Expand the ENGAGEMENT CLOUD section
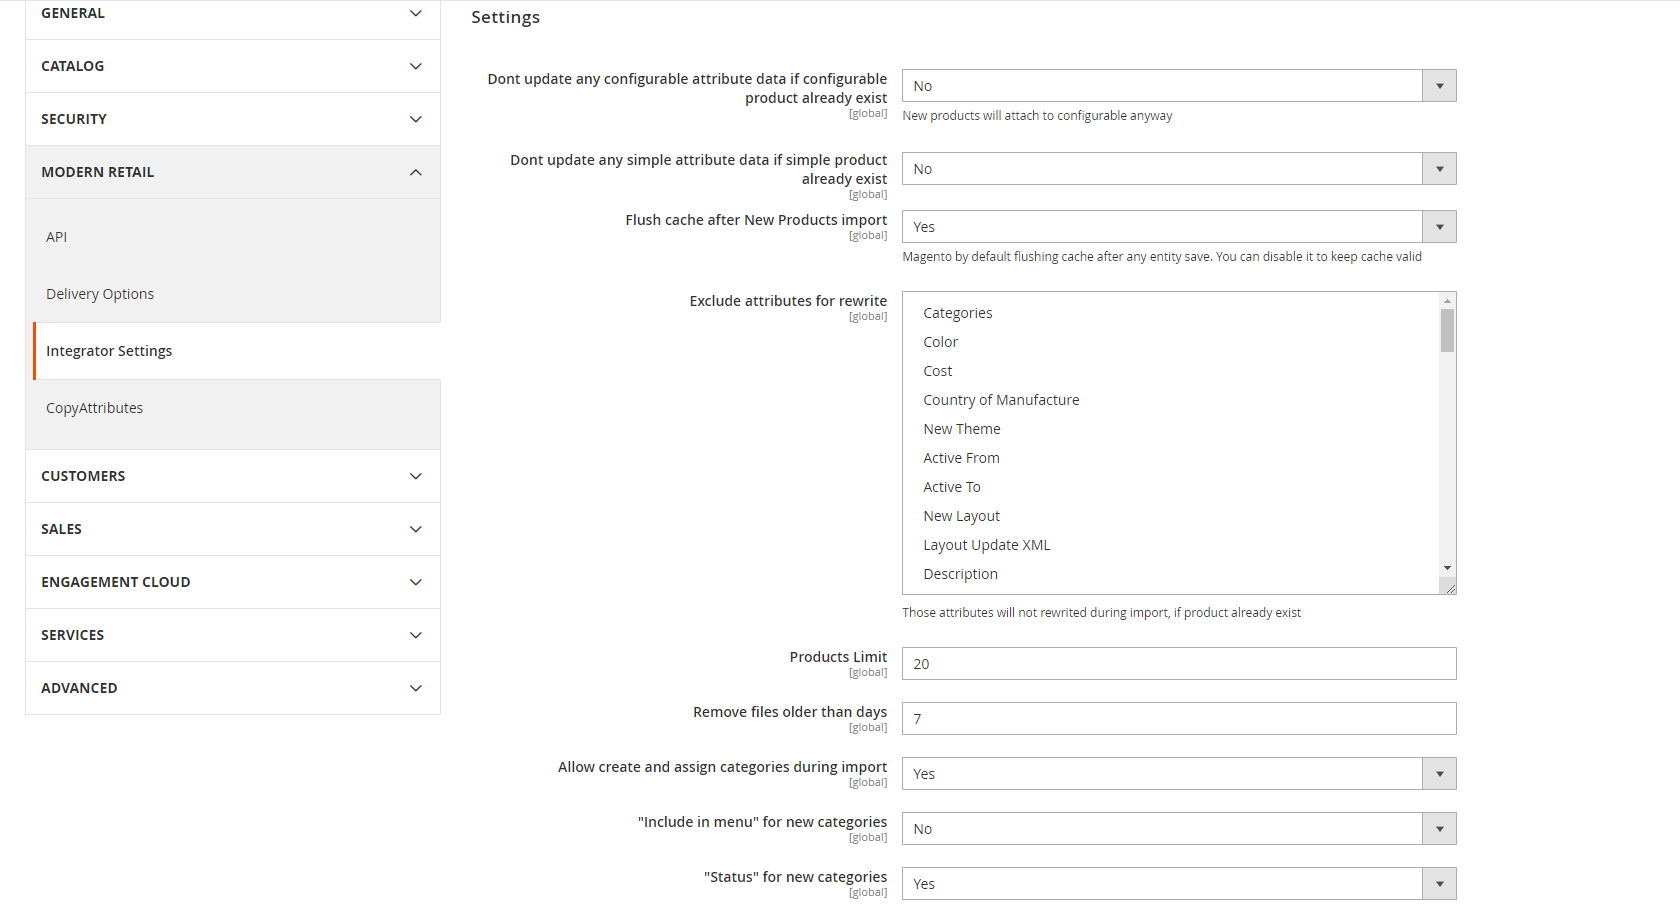This screenshot has height=908, width=1680. tap(232, 582)
